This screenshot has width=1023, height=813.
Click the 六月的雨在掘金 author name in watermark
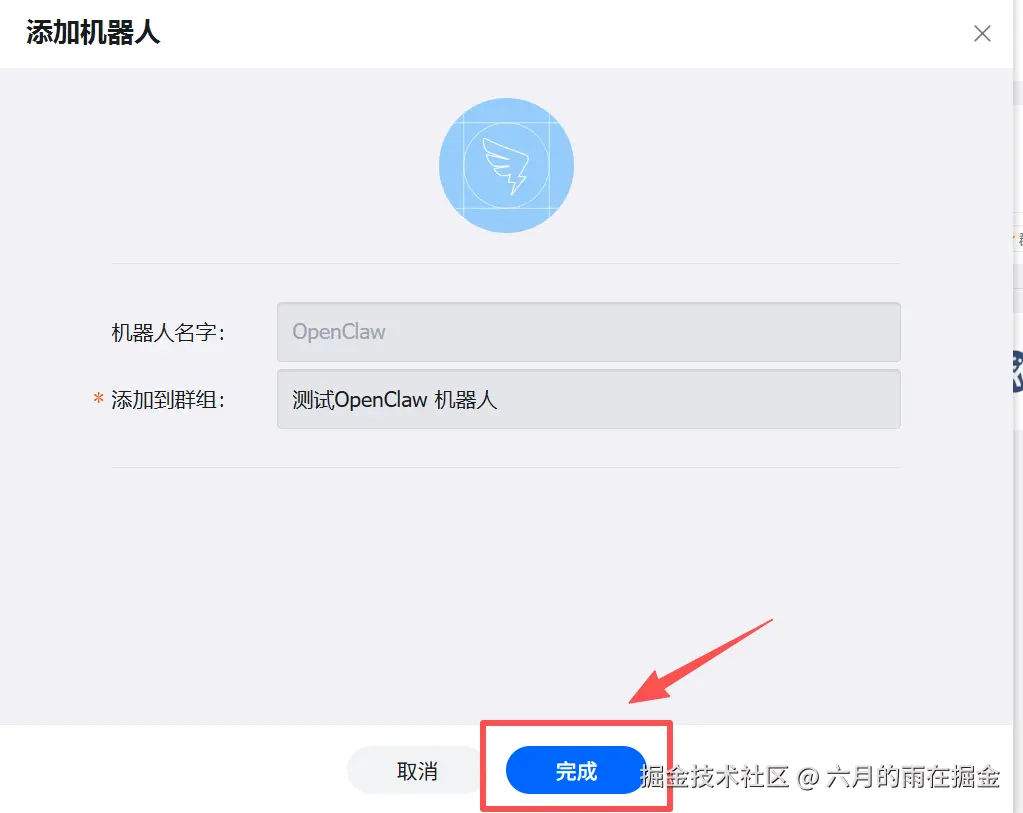point(913,776)
